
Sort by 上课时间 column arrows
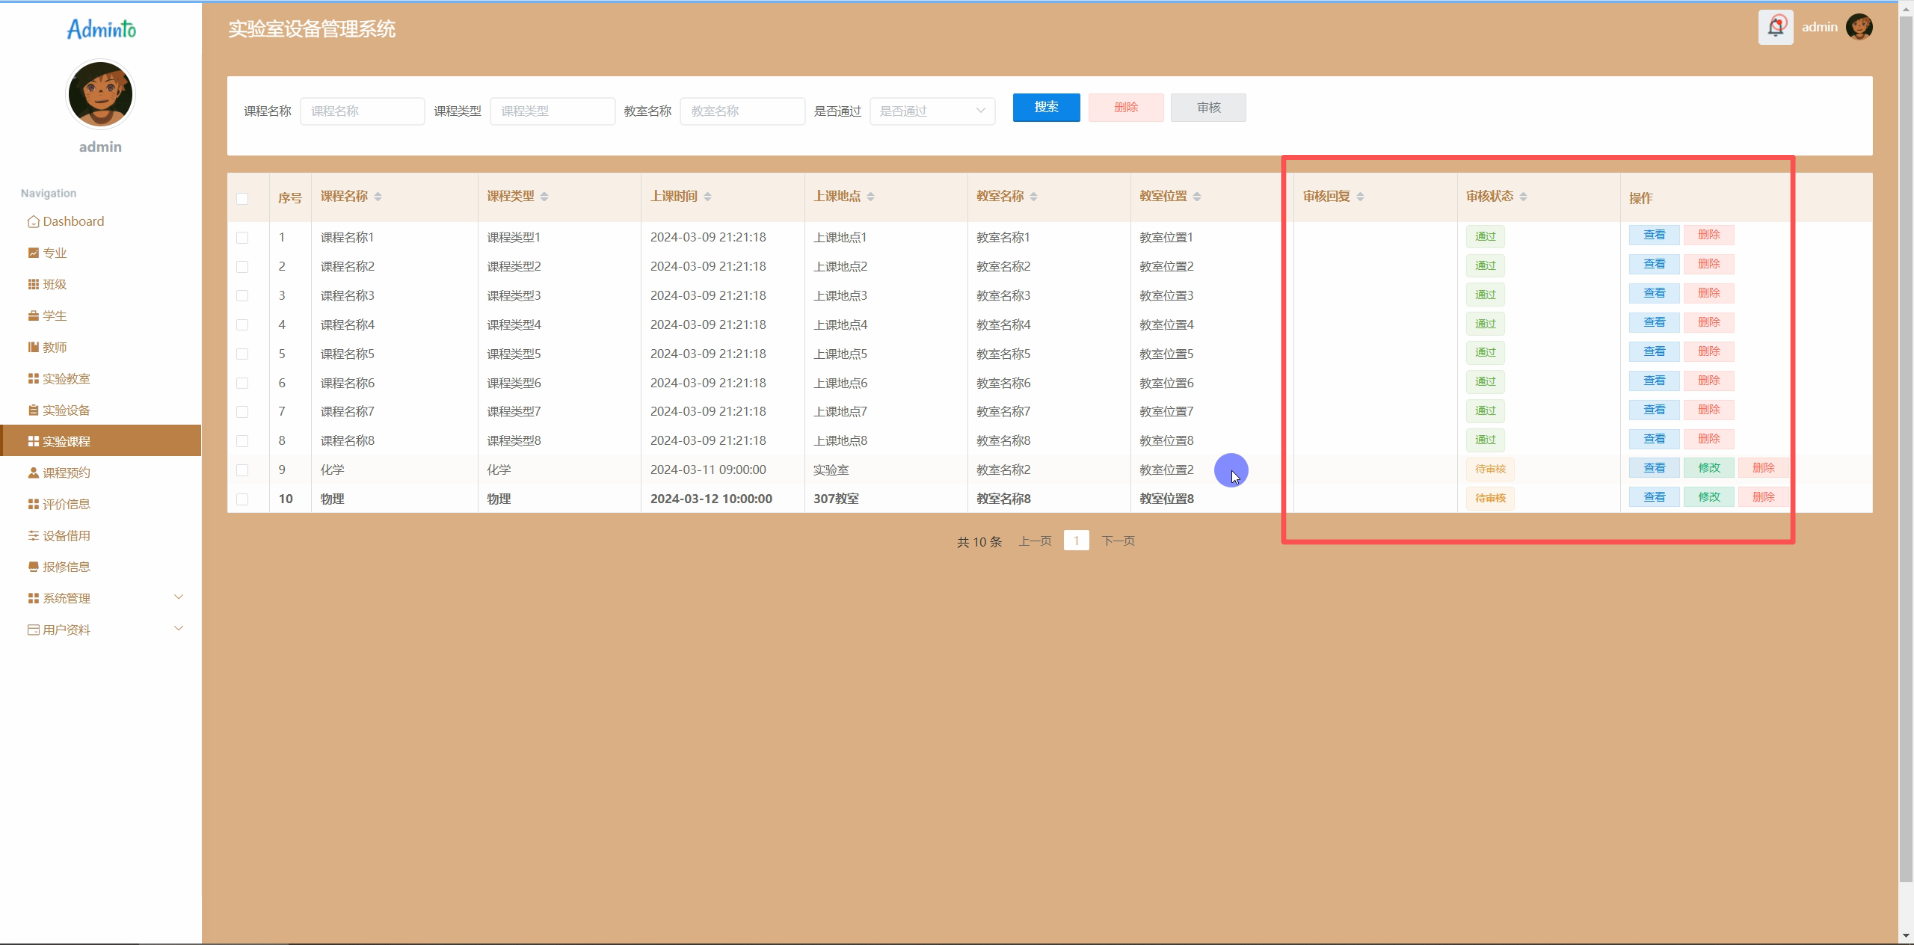pyautogui.click(x=707, y=197)
